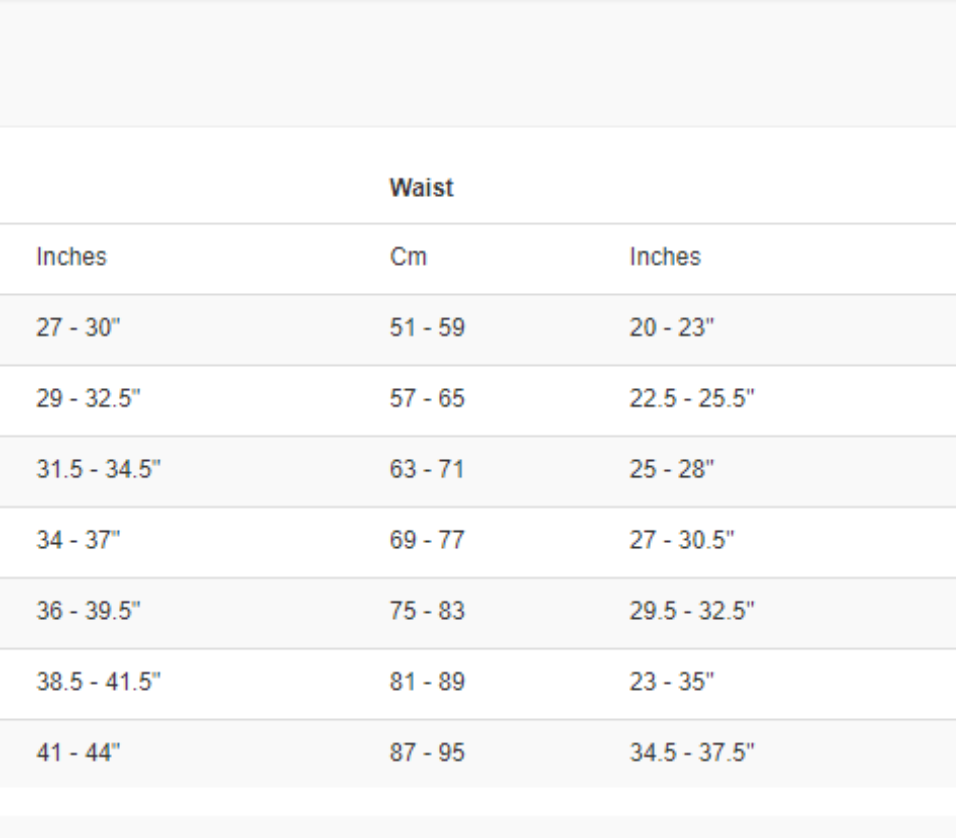Select the 38.5 - 41.5" cell

click(x=98, y=683)
